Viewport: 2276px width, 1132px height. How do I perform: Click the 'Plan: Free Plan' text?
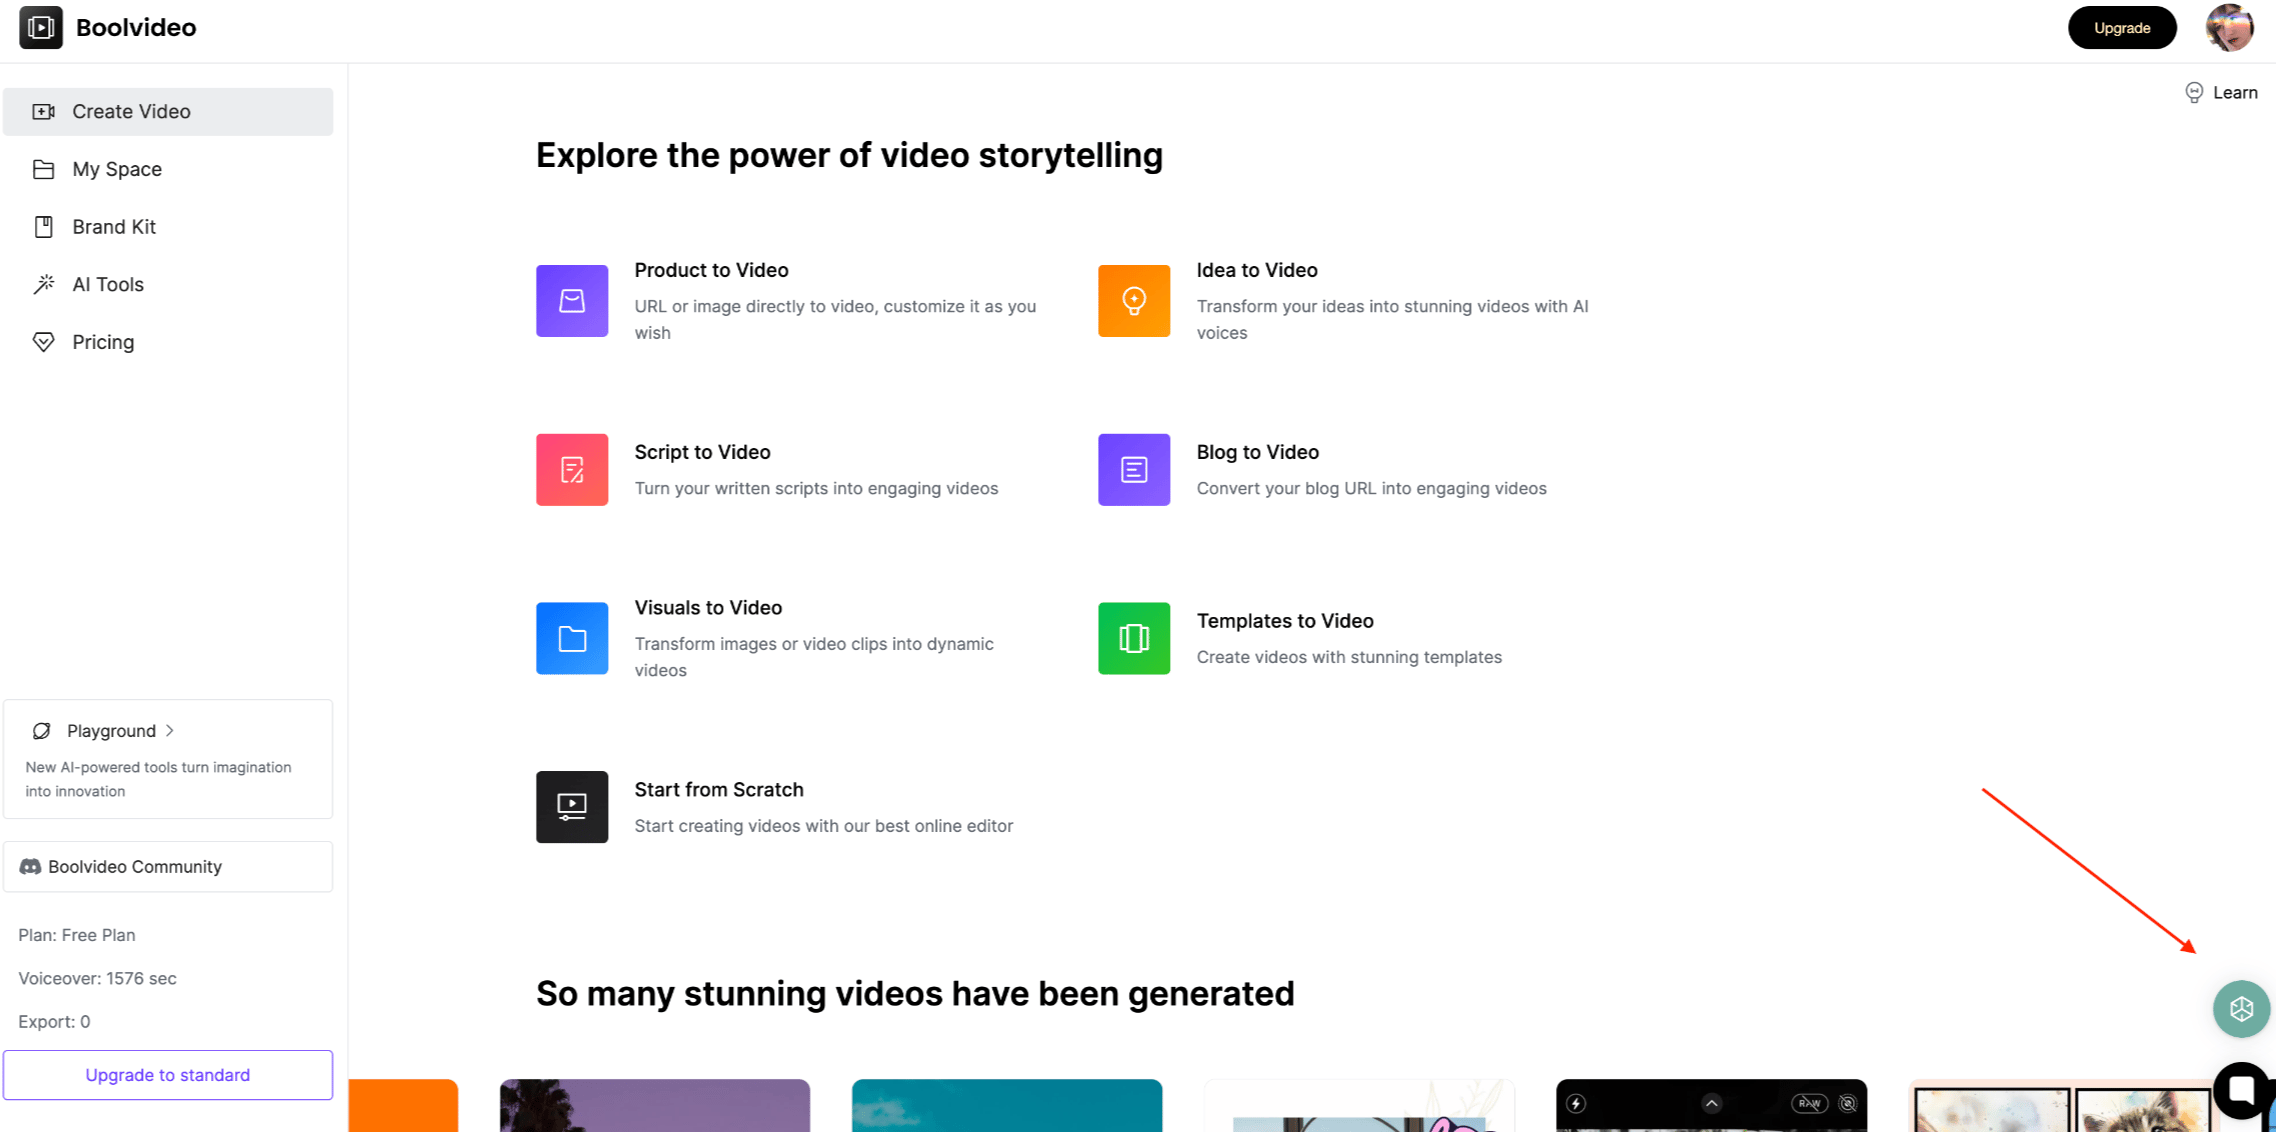tap(77, 935)
